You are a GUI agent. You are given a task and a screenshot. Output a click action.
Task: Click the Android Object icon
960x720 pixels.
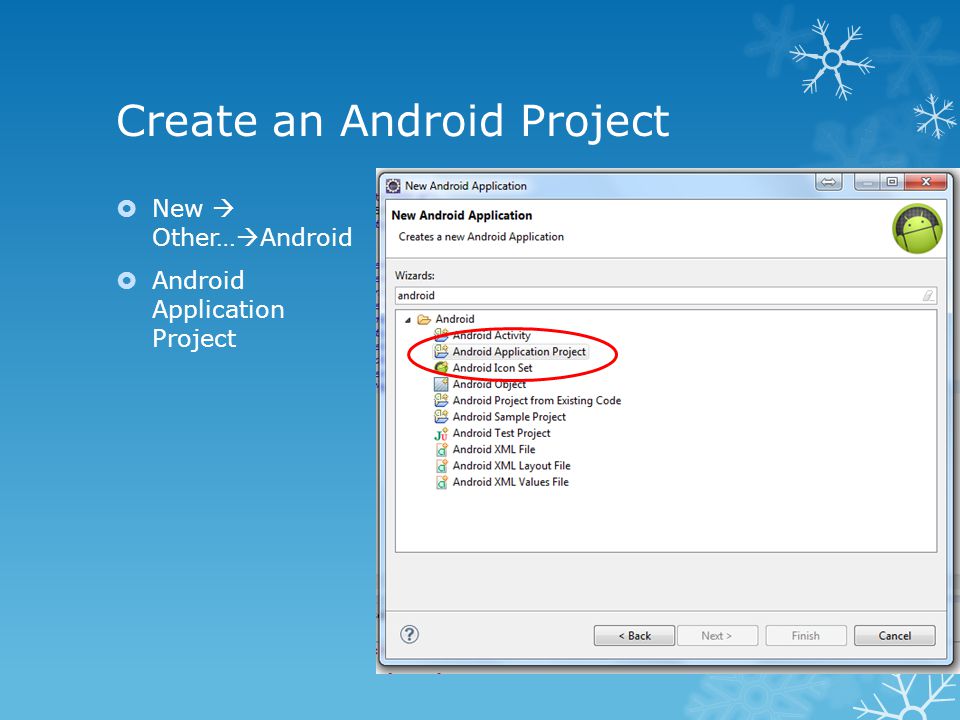(441, 384)
